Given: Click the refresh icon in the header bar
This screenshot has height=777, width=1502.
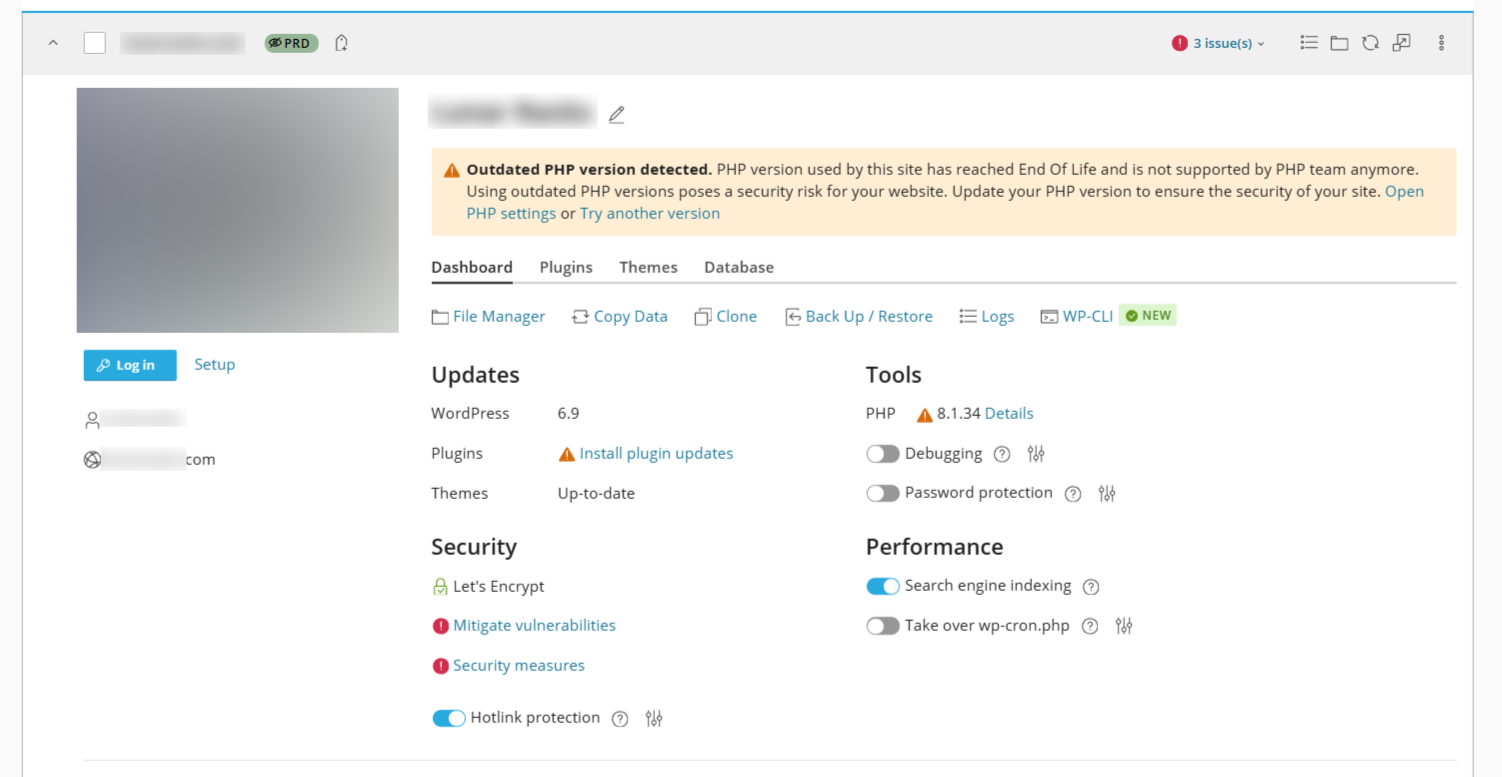Looking at the screenshot, I should click(1370, 43).
